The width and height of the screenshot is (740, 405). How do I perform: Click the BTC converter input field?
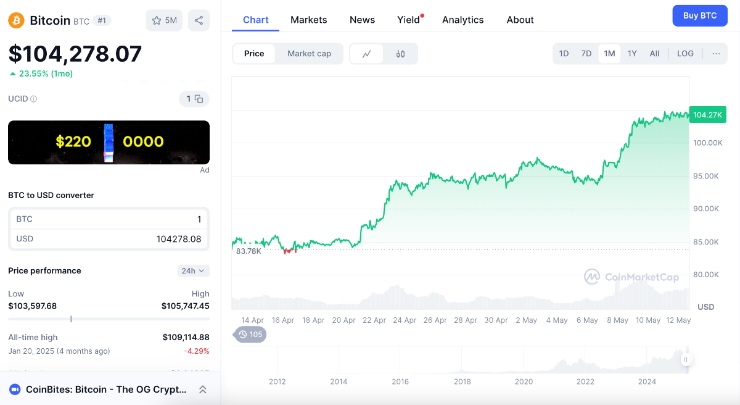tap(109, 219)
